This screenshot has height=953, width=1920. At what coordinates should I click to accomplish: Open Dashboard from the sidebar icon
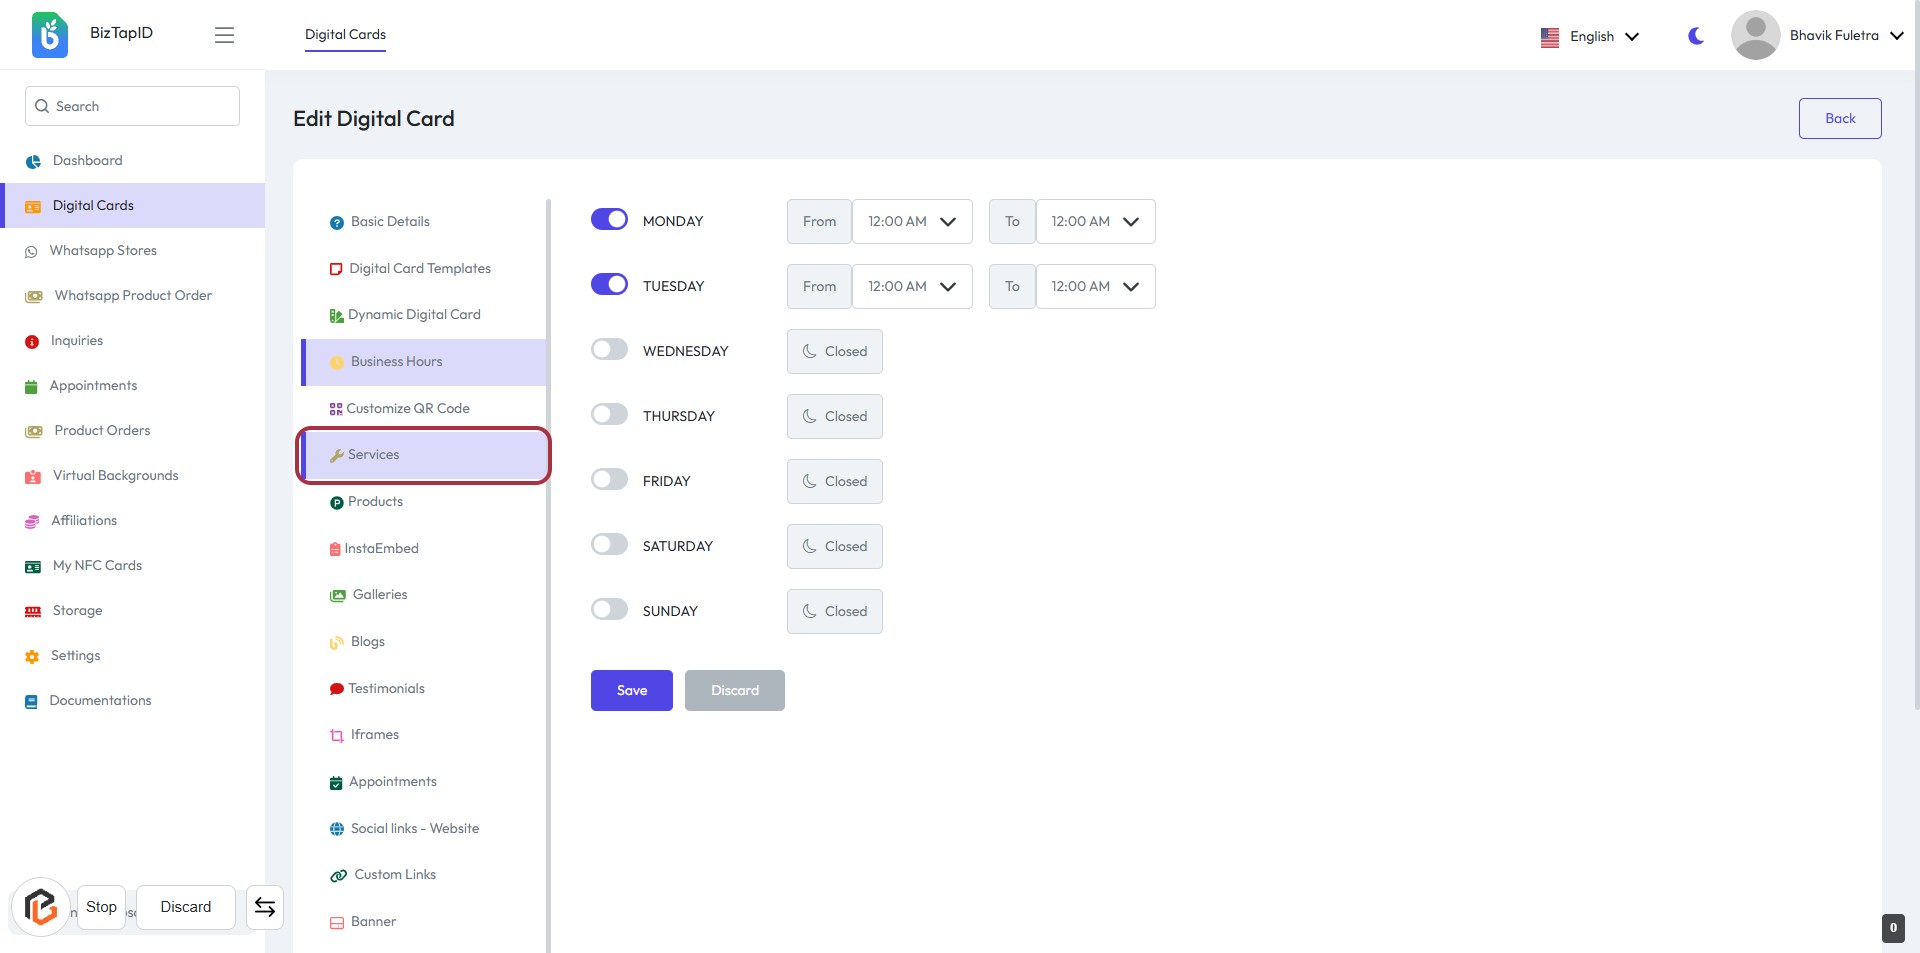point(33,161)
